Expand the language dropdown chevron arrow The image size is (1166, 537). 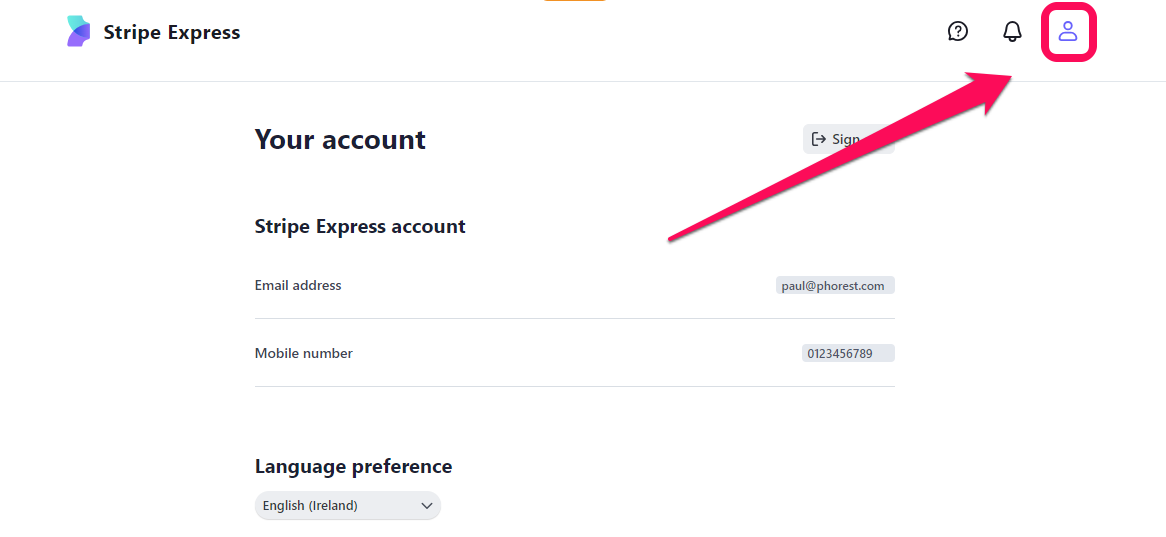pos(427,506)
